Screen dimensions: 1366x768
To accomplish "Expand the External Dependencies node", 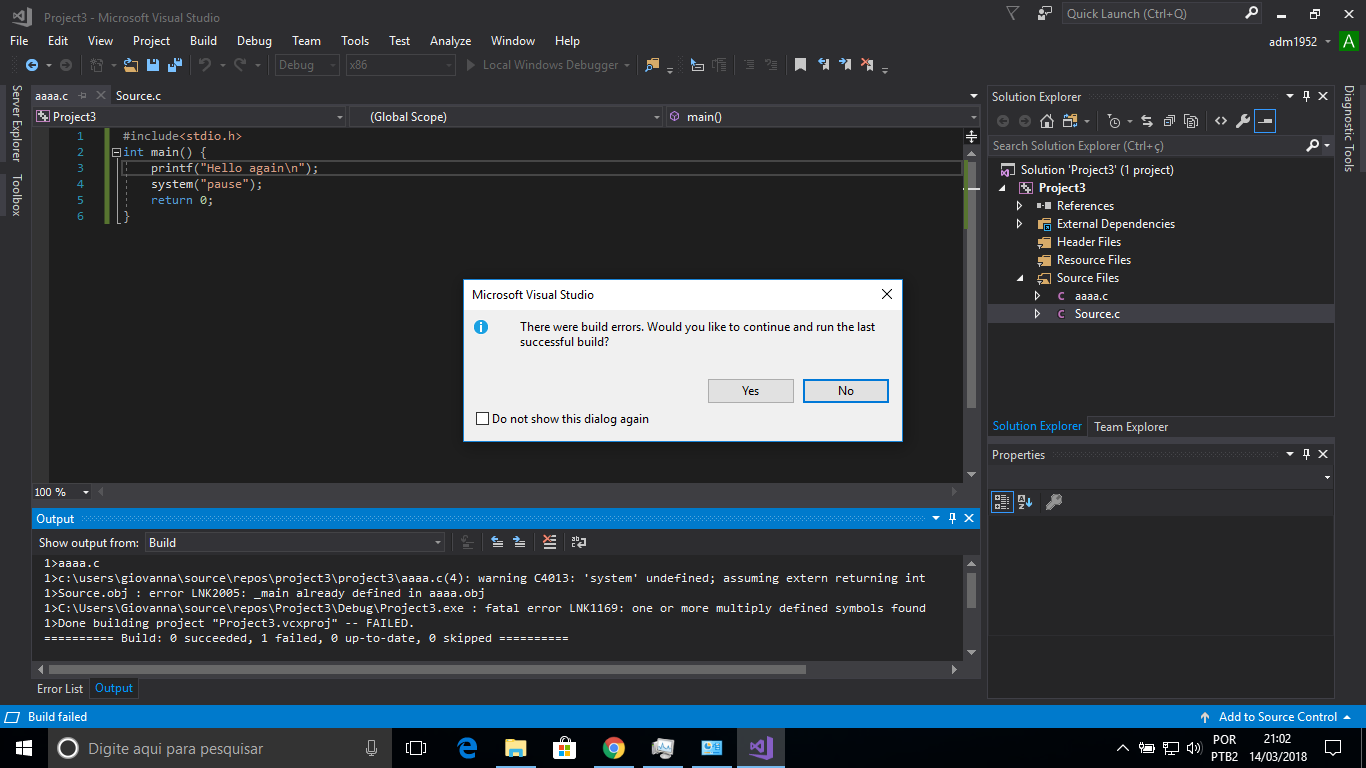I will click(1020, 224).
